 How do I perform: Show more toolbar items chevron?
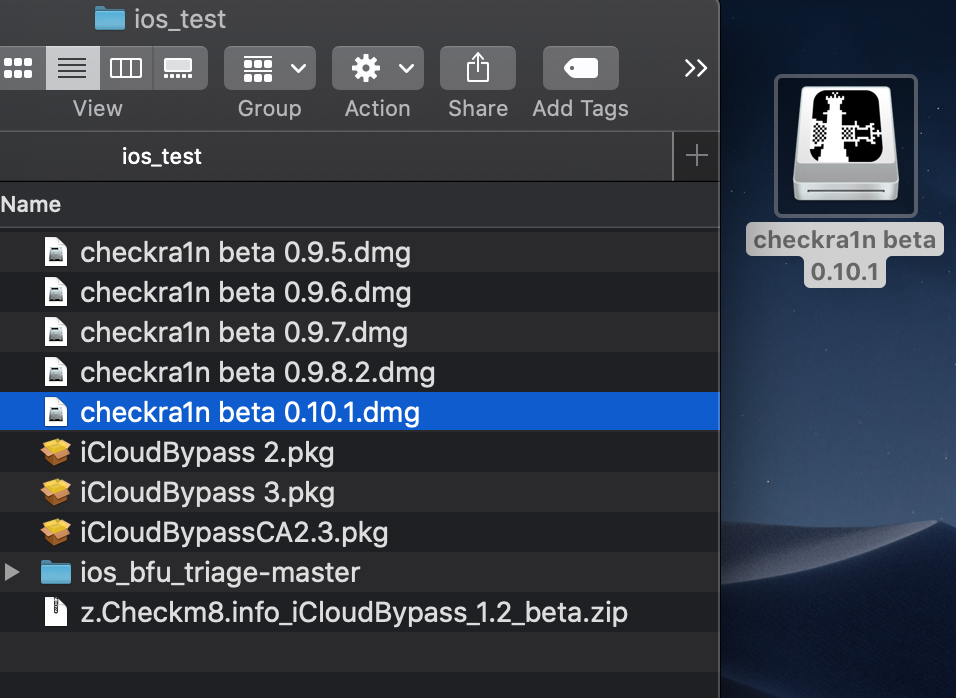point(696,68)
